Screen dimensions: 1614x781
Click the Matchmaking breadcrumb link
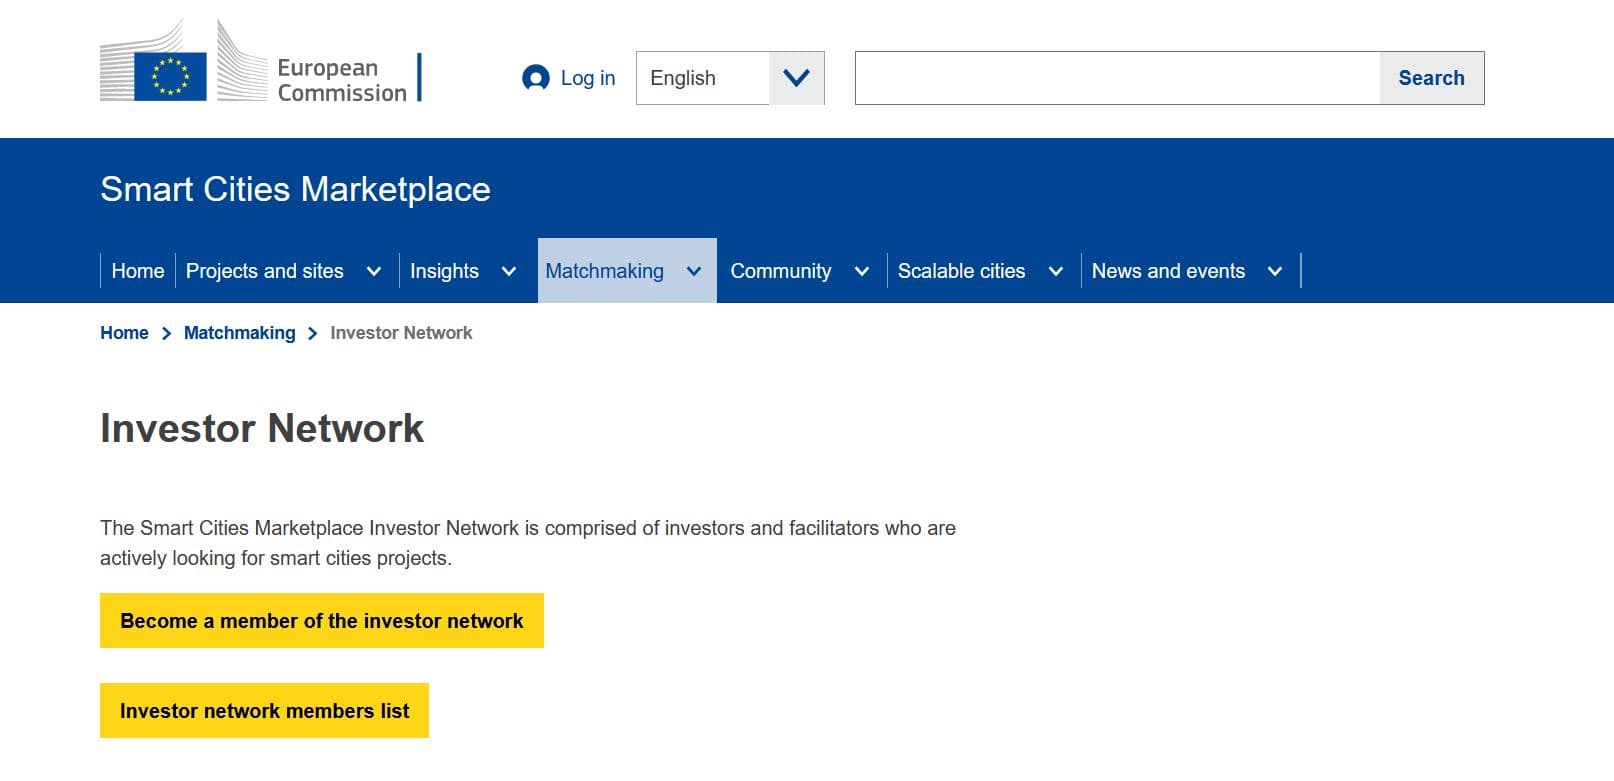[240, 333]
